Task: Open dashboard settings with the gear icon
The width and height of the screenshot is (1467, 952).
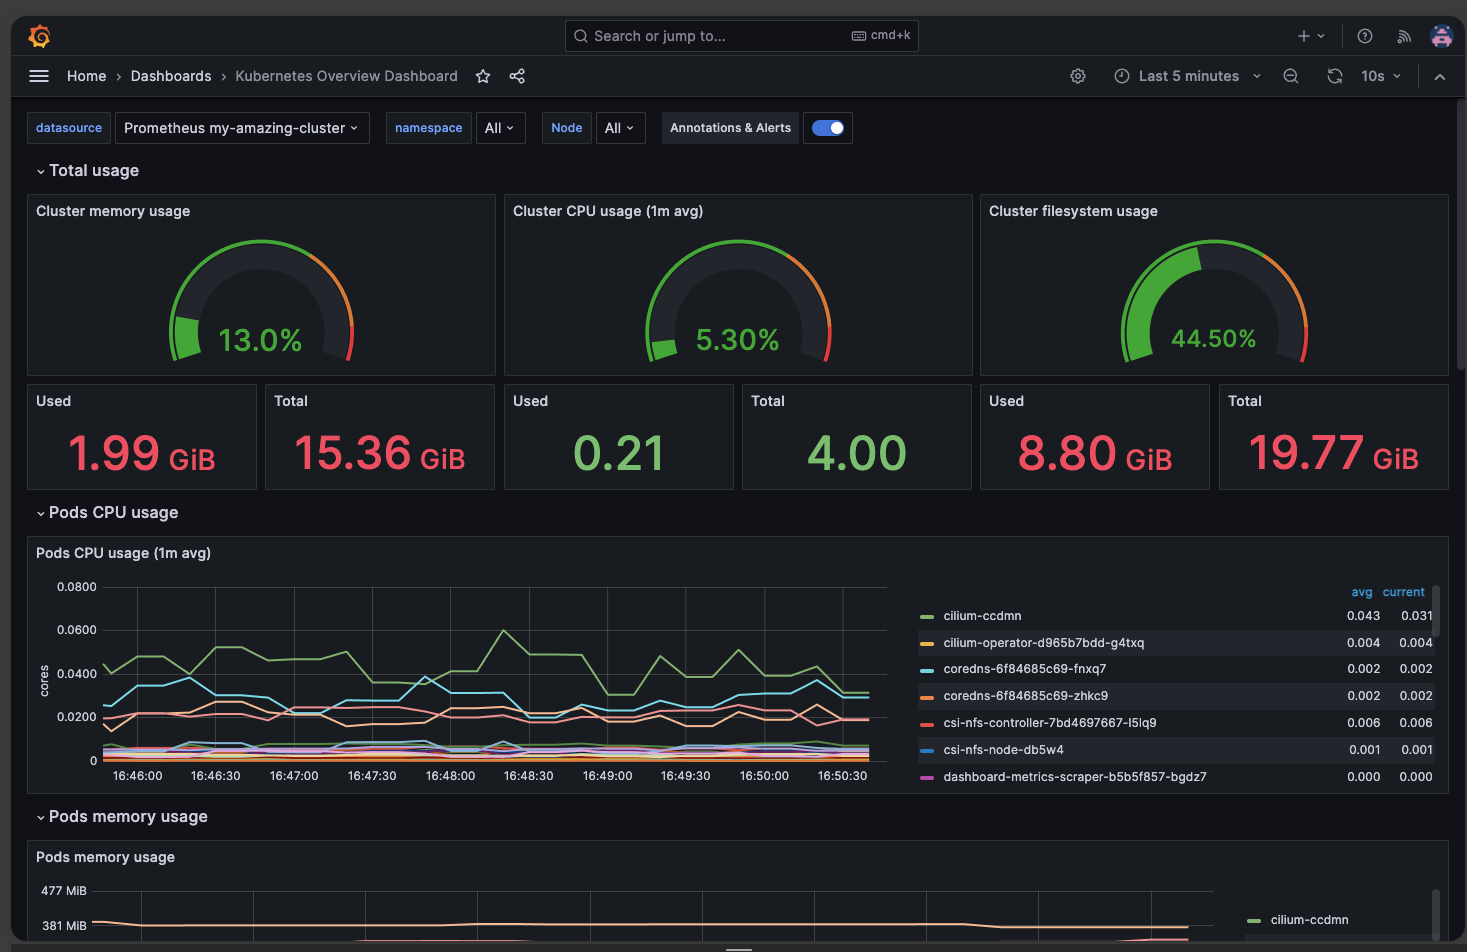Action: (x=1078, y=76)
